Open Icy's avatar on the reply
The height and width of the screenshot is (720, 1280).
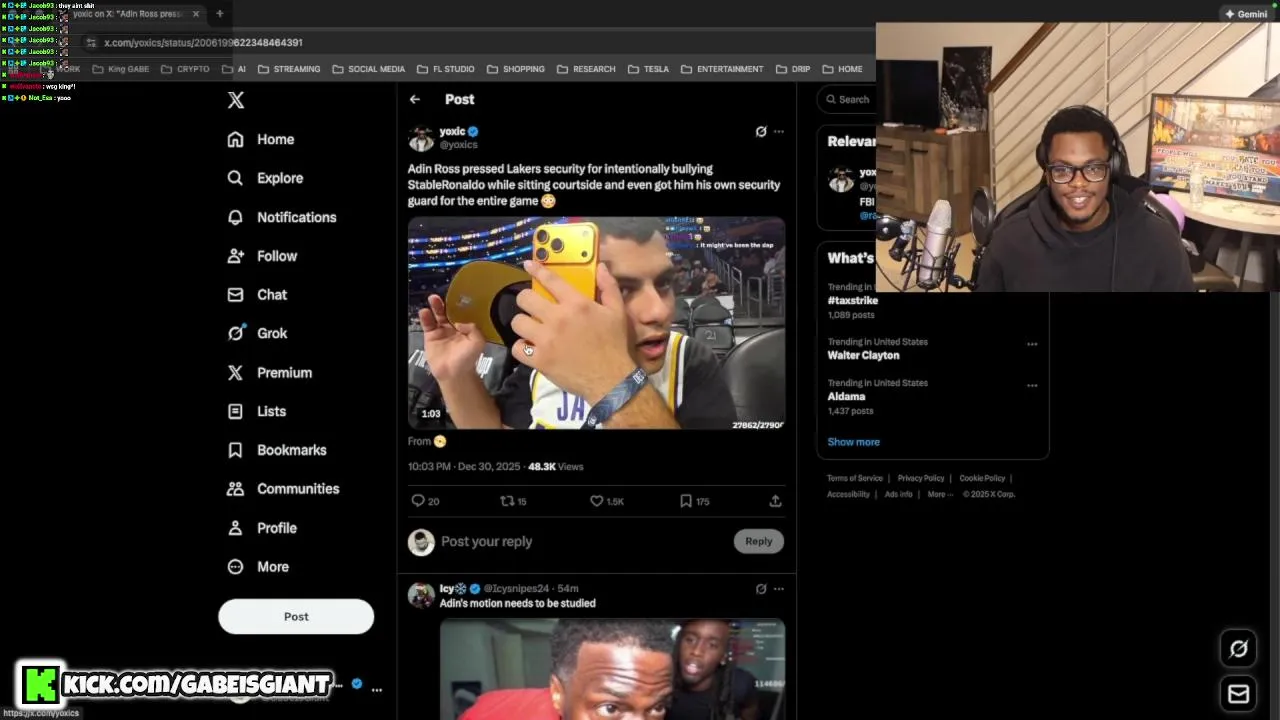[421, 595]
